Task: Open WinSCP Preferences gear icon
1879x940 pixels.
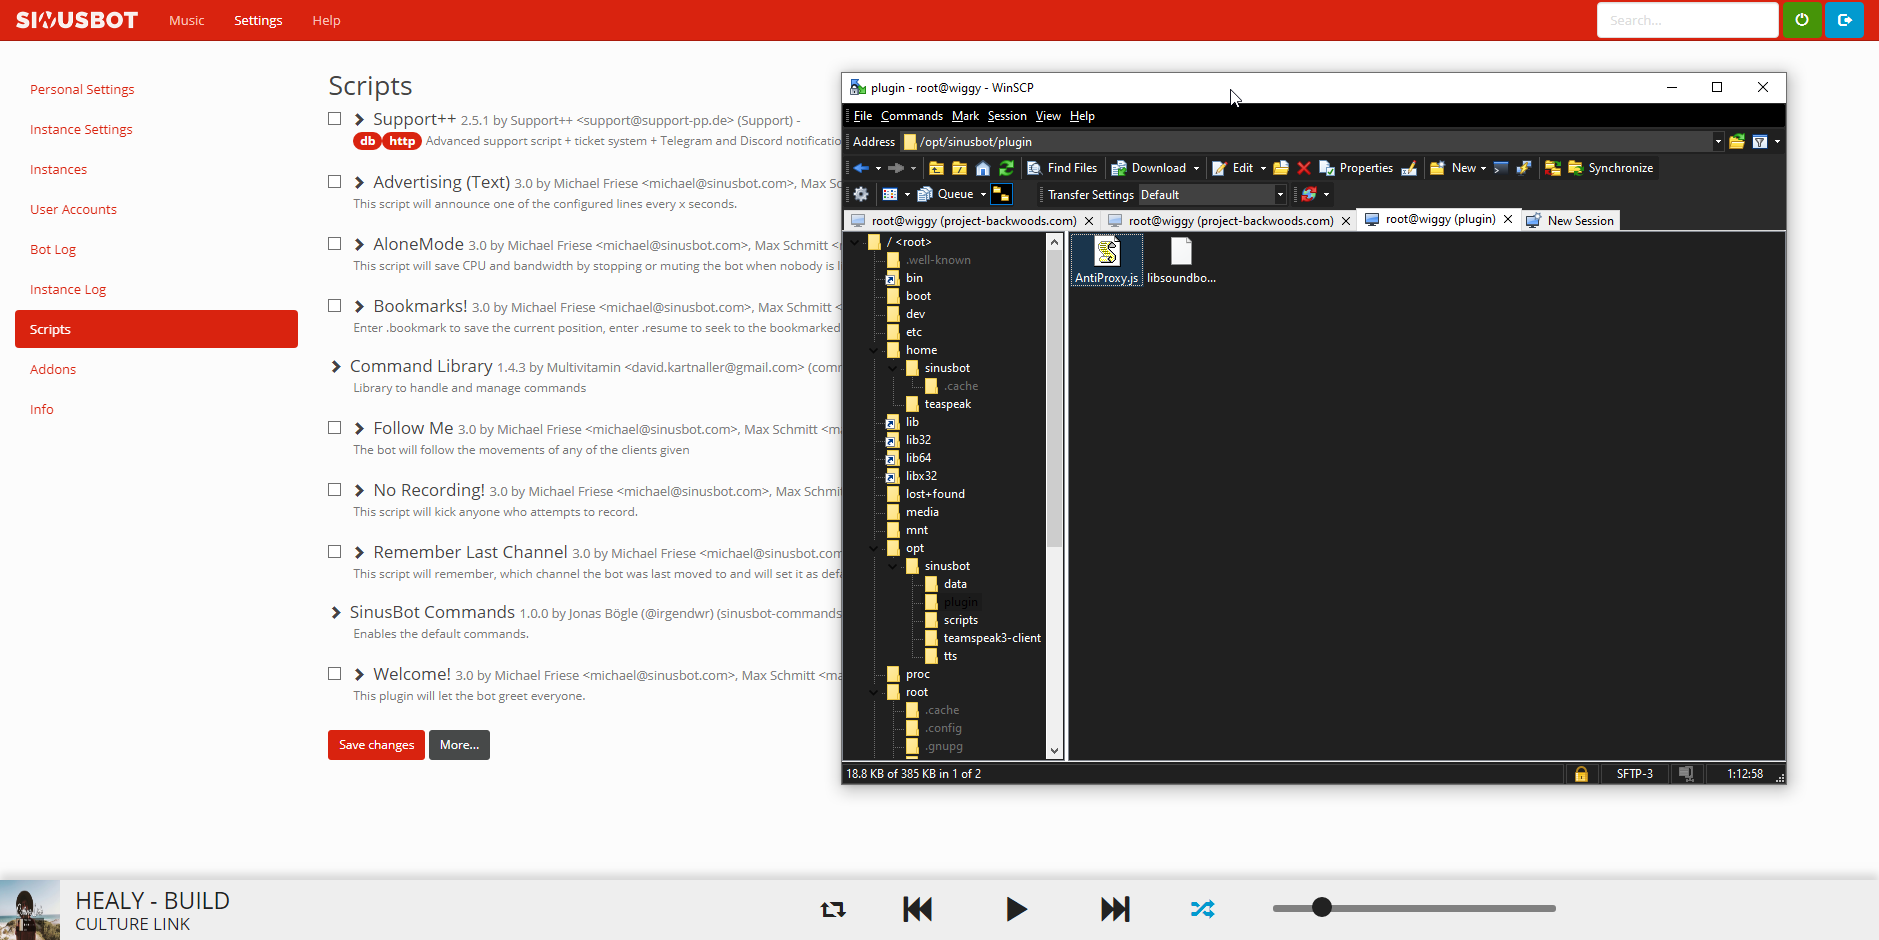Action: pos(860,194)
